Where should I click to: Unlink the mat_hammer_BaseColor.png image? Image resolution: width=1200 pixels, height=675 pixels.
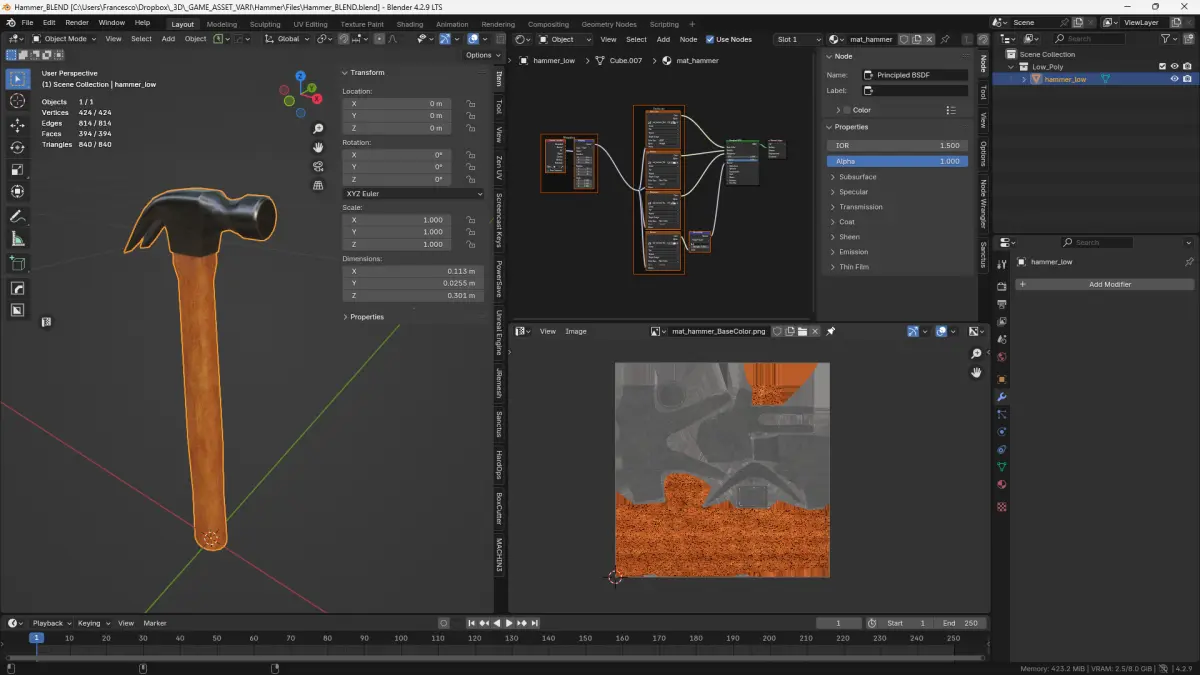click(x=816, y=331)
